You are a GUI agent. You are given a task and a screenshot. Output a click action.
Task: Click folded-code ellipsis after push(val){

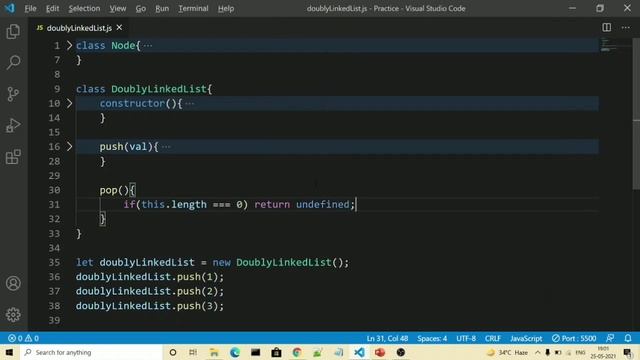(x=166, y=147)
